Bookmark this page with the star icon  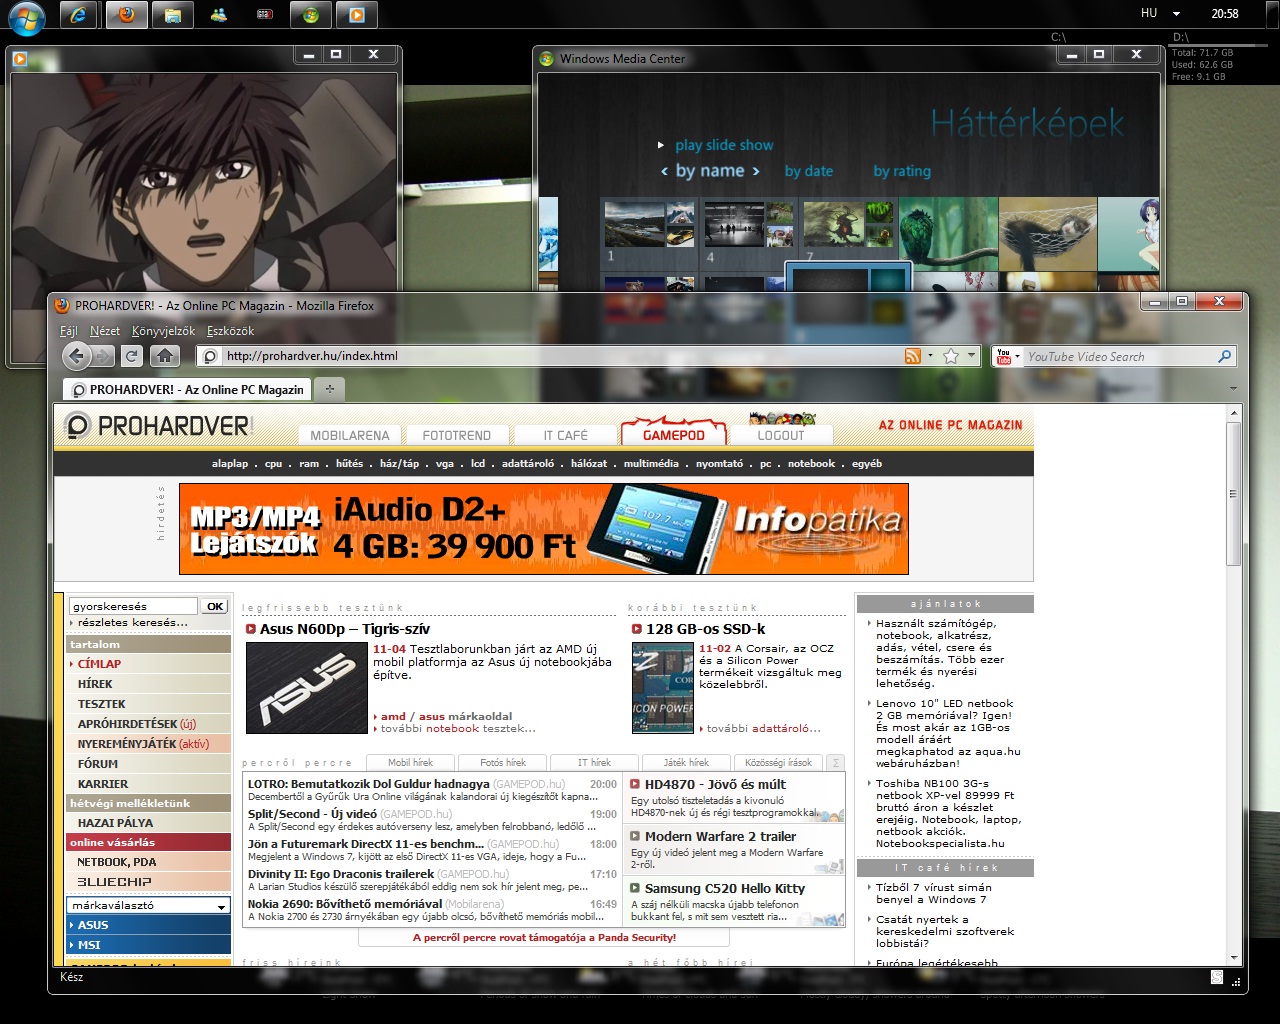pos(951,356)
